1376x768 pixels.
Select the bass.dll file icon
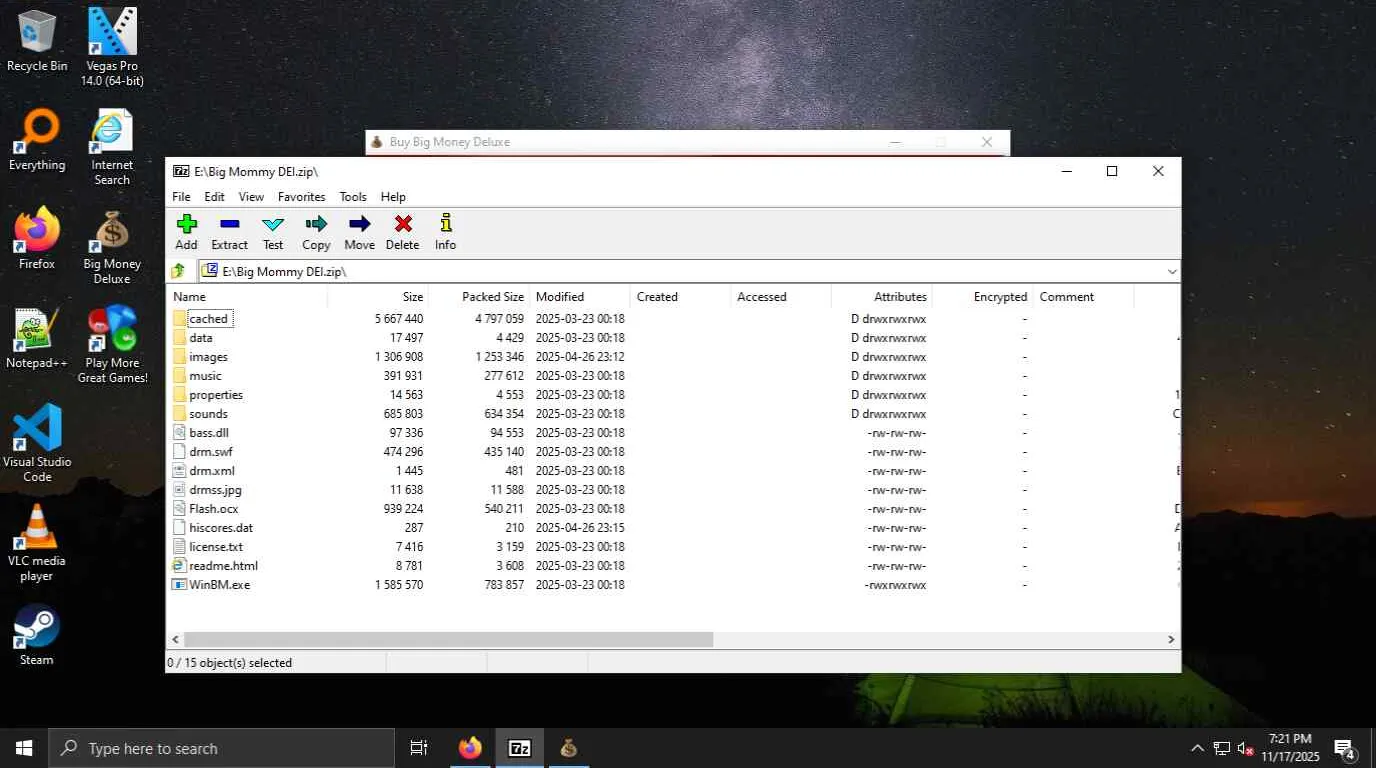coord(179,432)
